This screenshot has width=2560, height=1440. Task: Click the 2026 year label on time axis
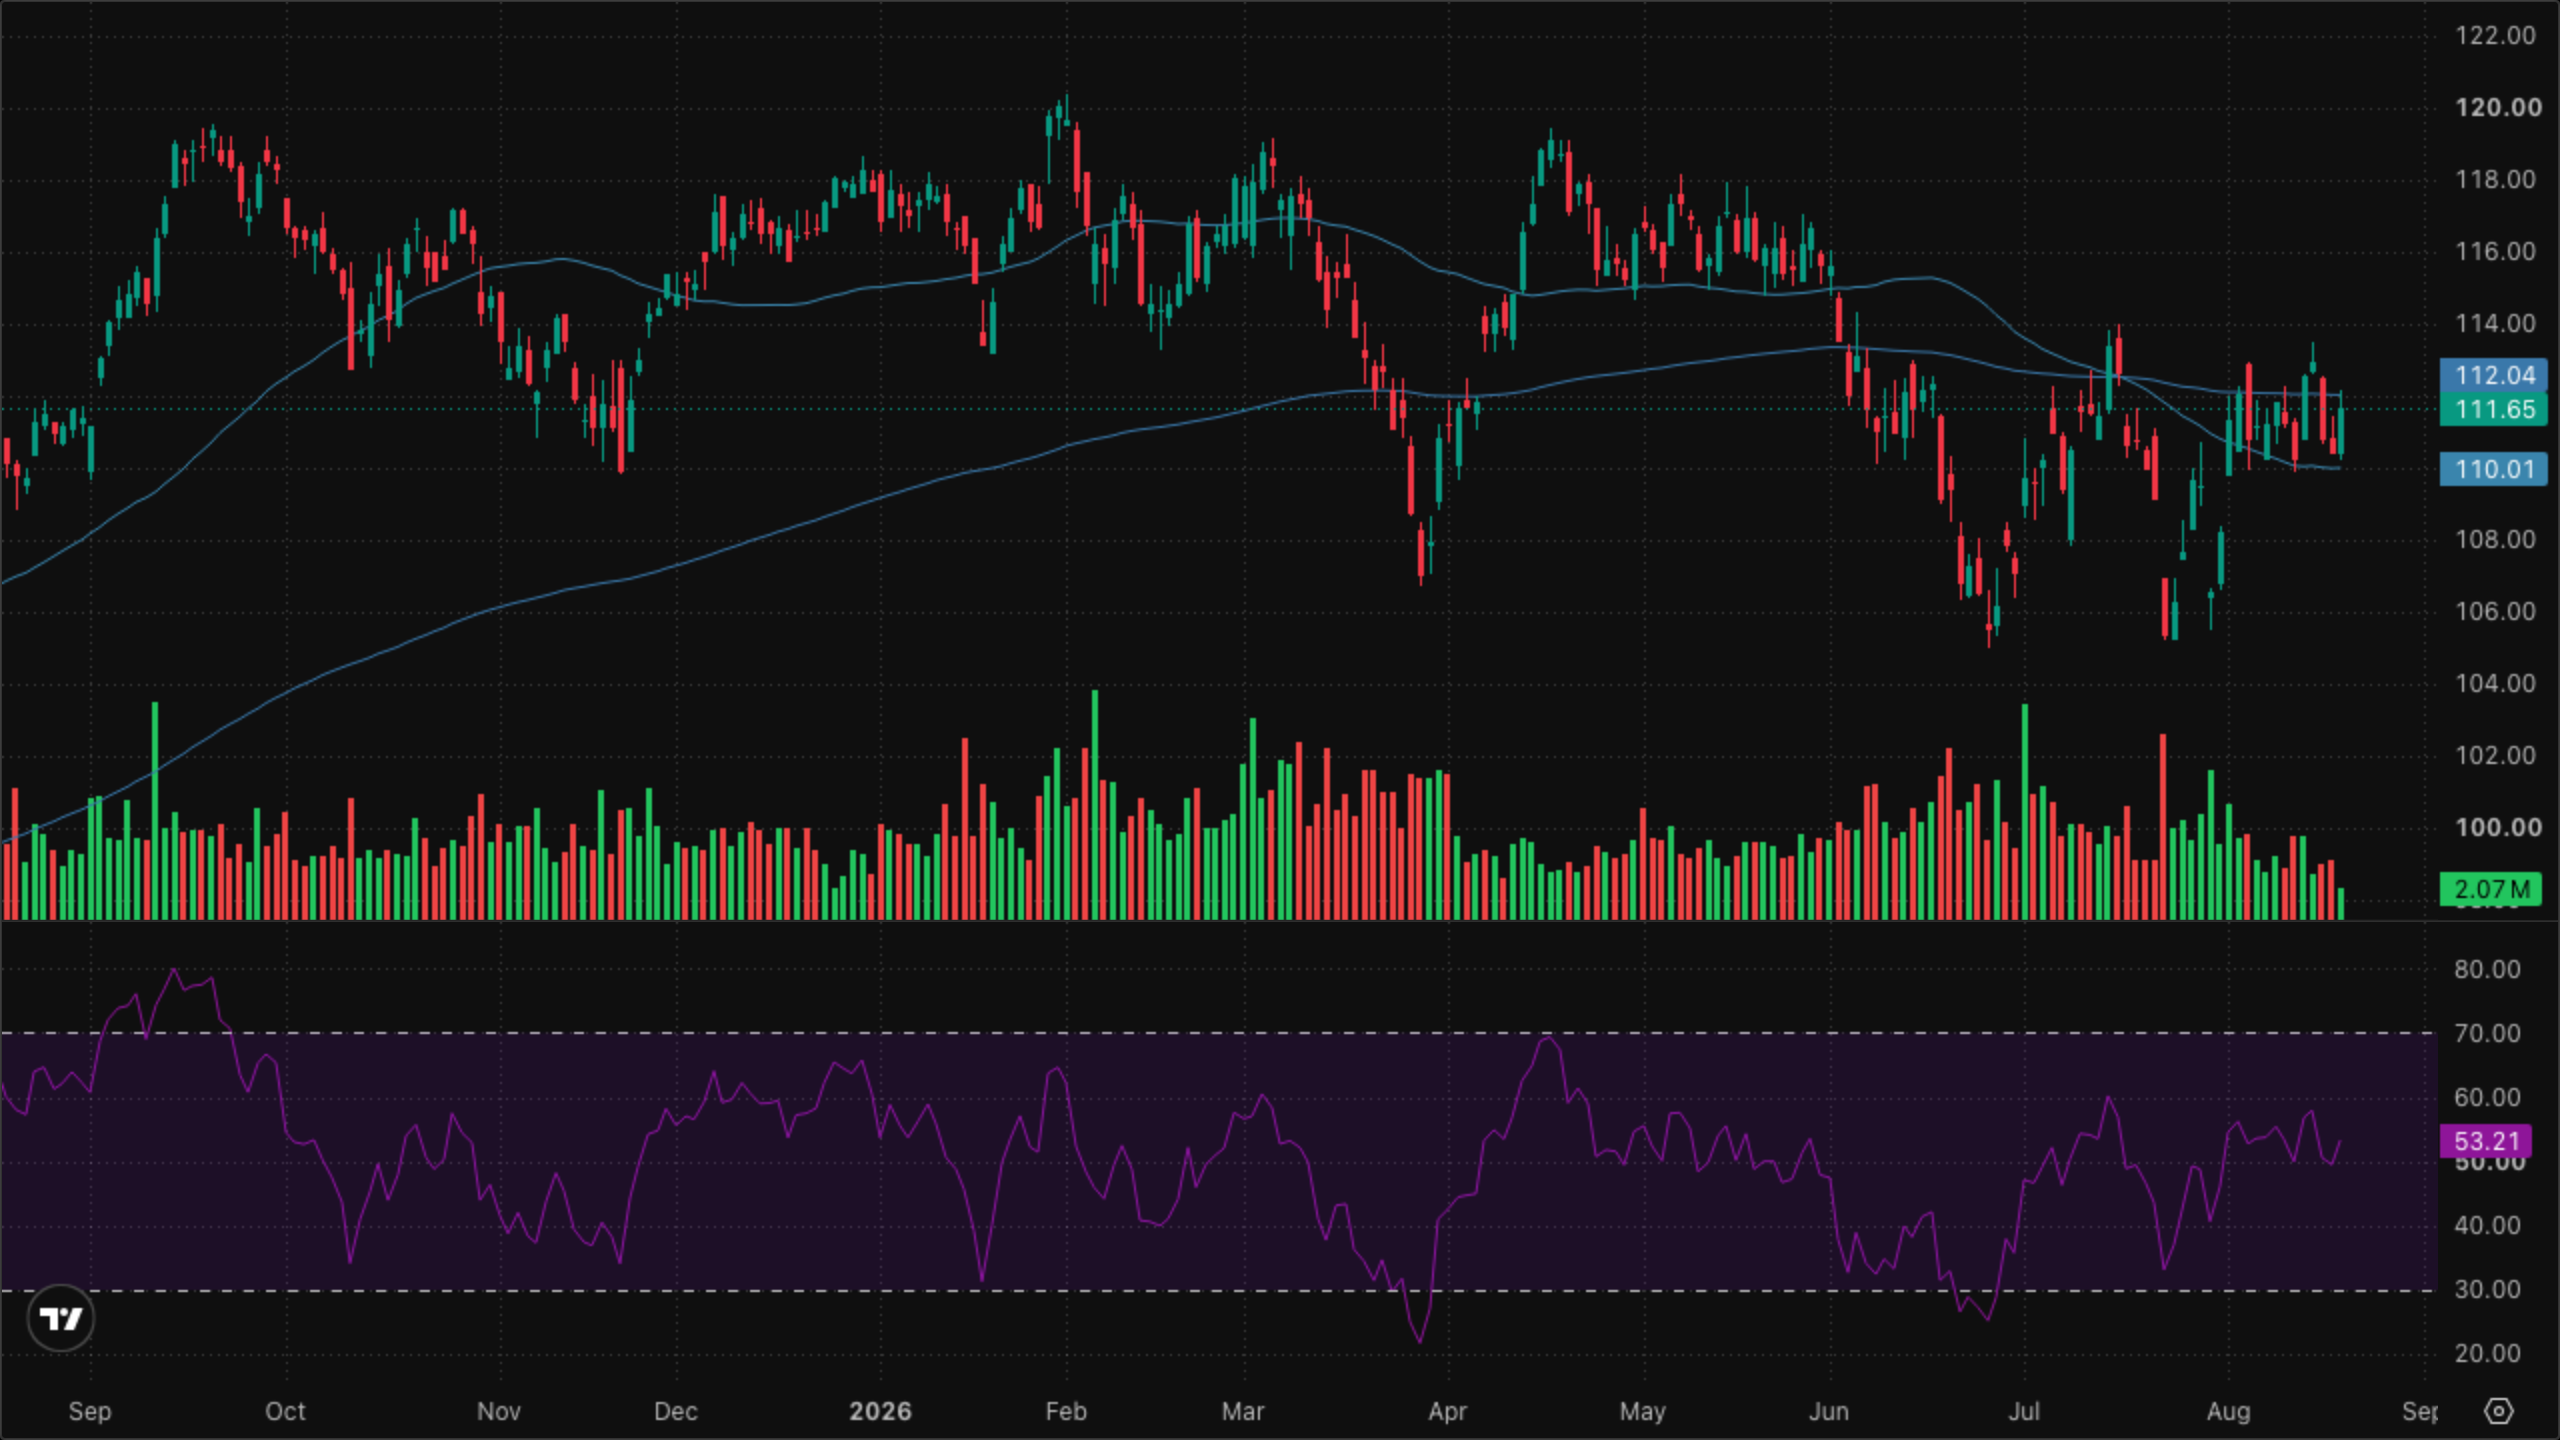(880, 1412)
